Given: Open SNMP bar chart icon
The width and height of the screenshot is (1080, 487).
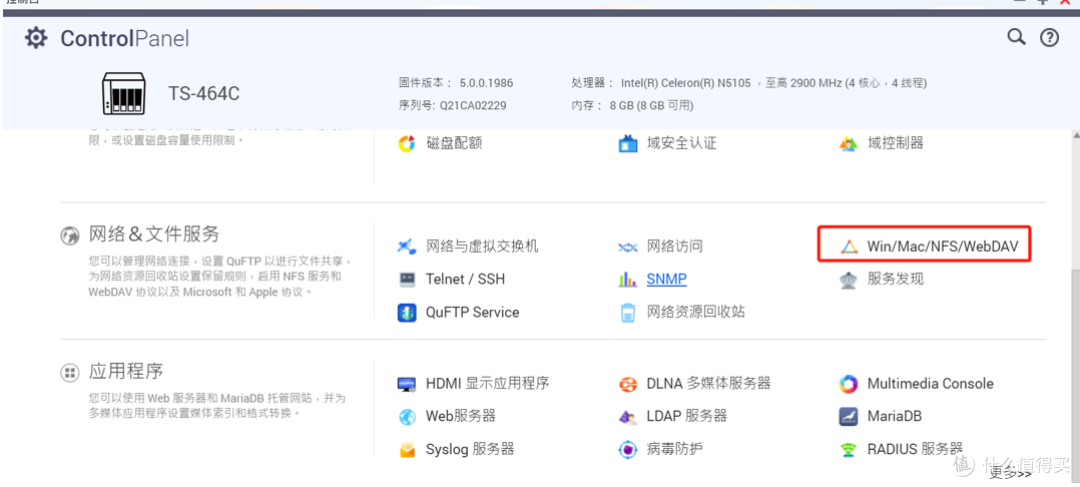Looking at the screenshot, I should click(627, 280).
